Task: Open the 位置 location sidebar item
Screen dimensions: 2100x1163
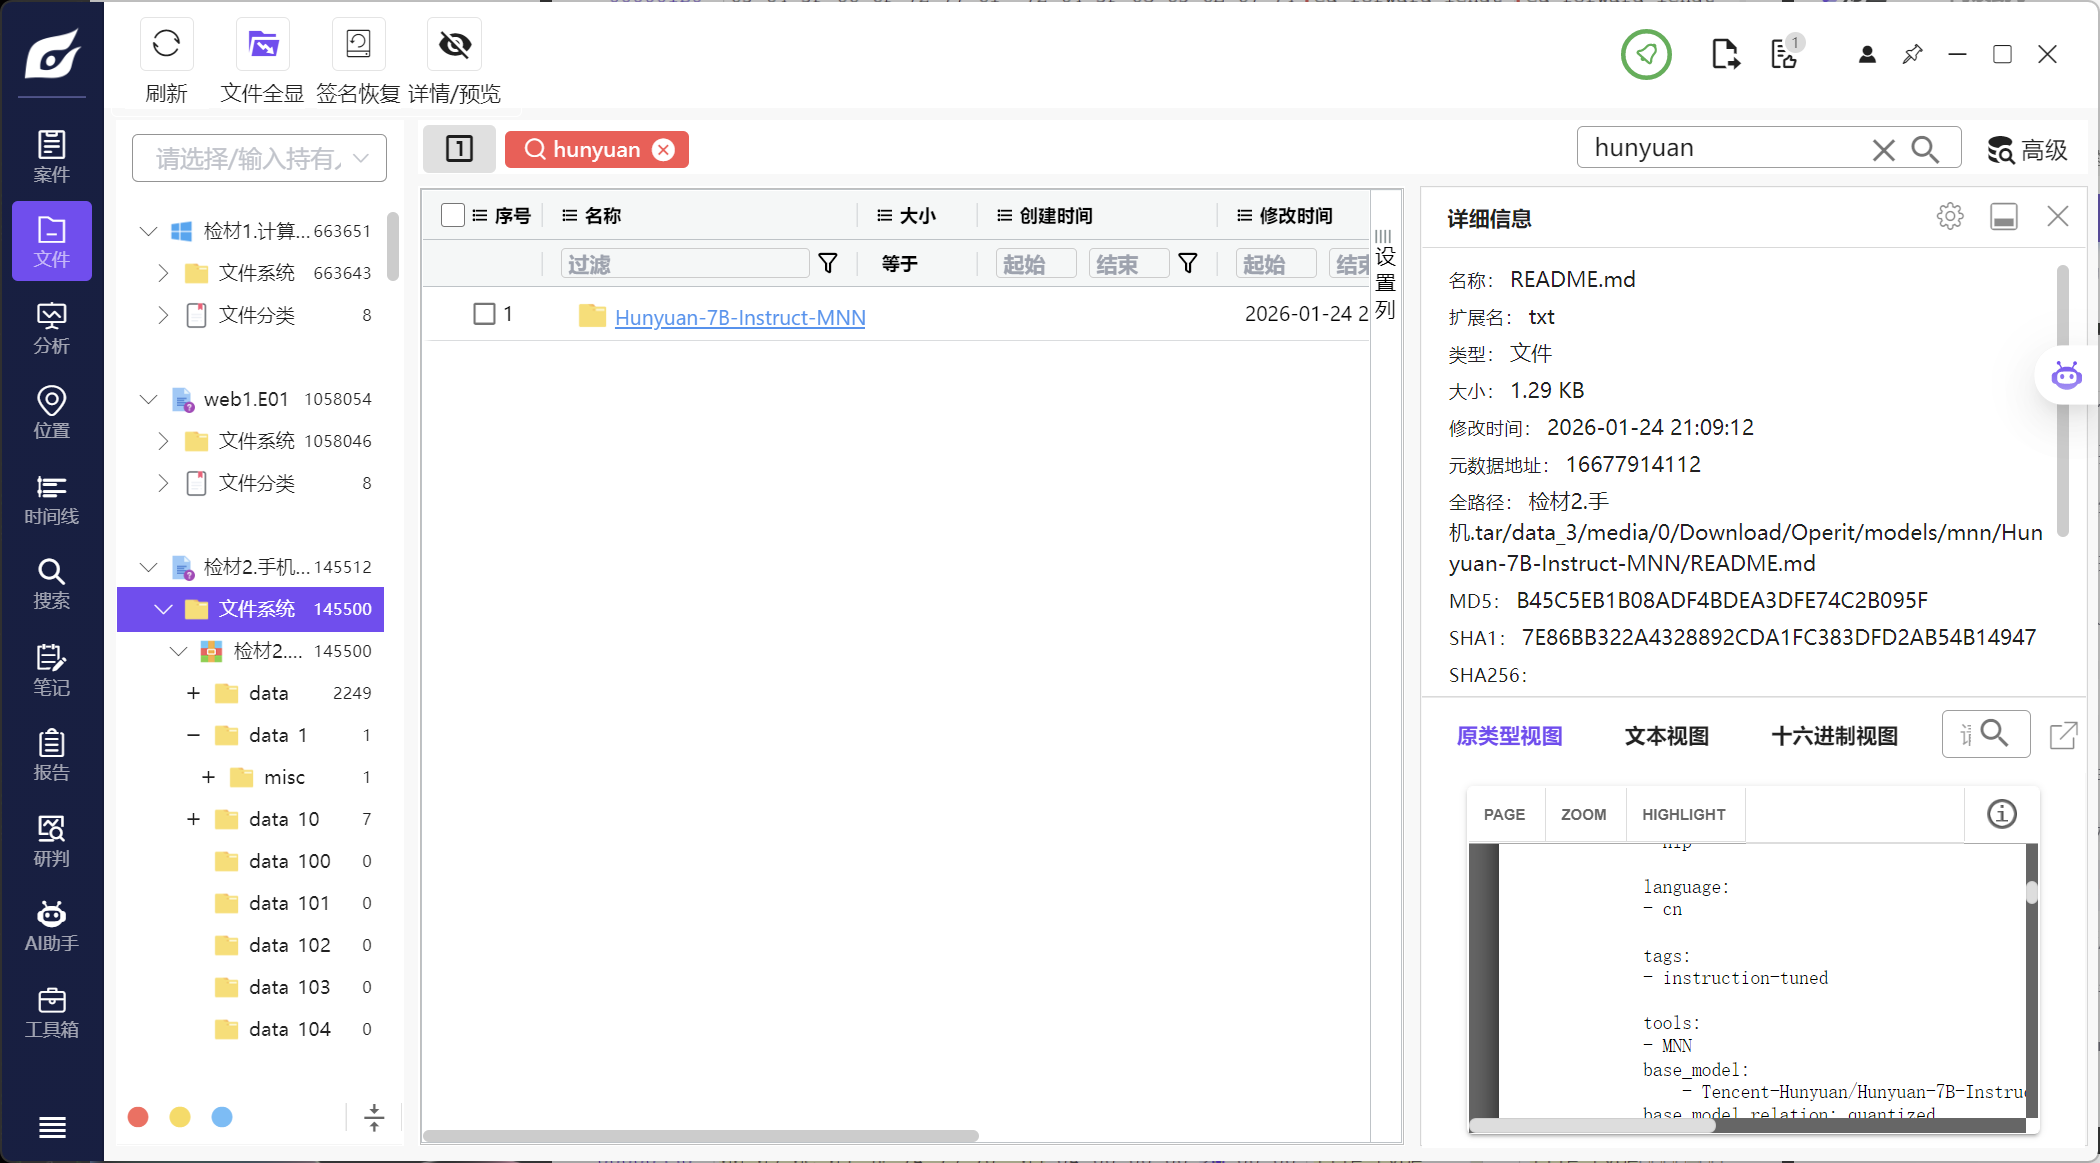Action: pyautogui.click(x=52, y=413)
